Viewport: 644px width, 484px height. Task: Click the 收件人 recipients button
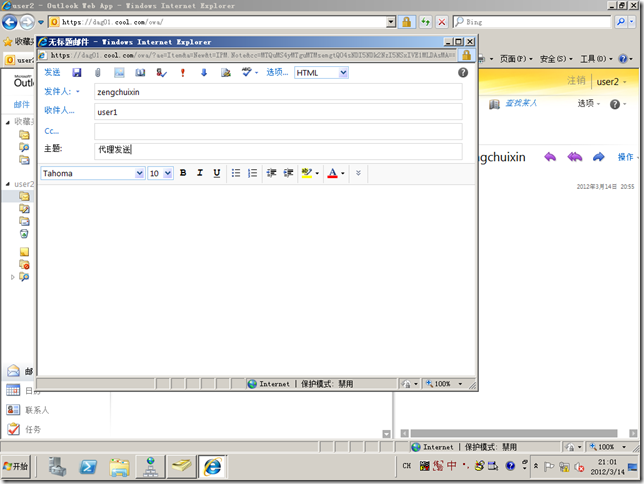(59, 111)
